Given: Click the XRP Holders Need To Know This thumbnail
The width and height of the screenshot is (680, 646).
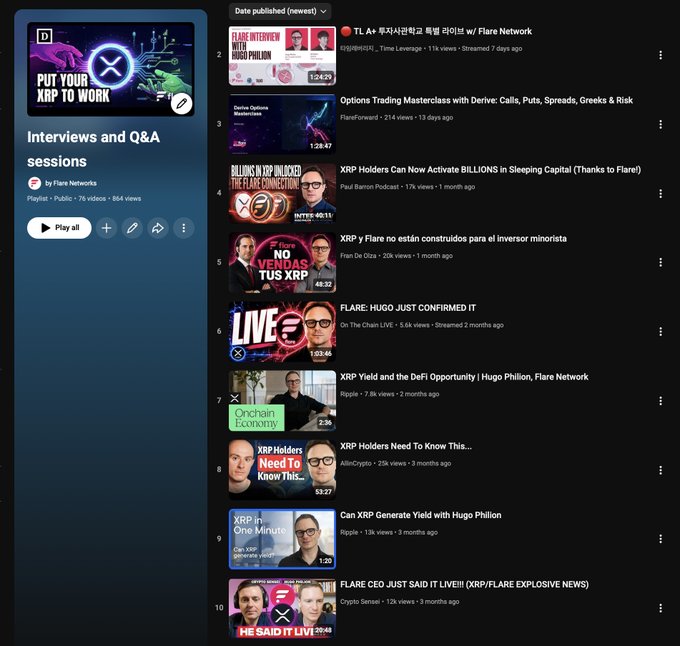Looking at the screenshot, I should coord(282,470).
